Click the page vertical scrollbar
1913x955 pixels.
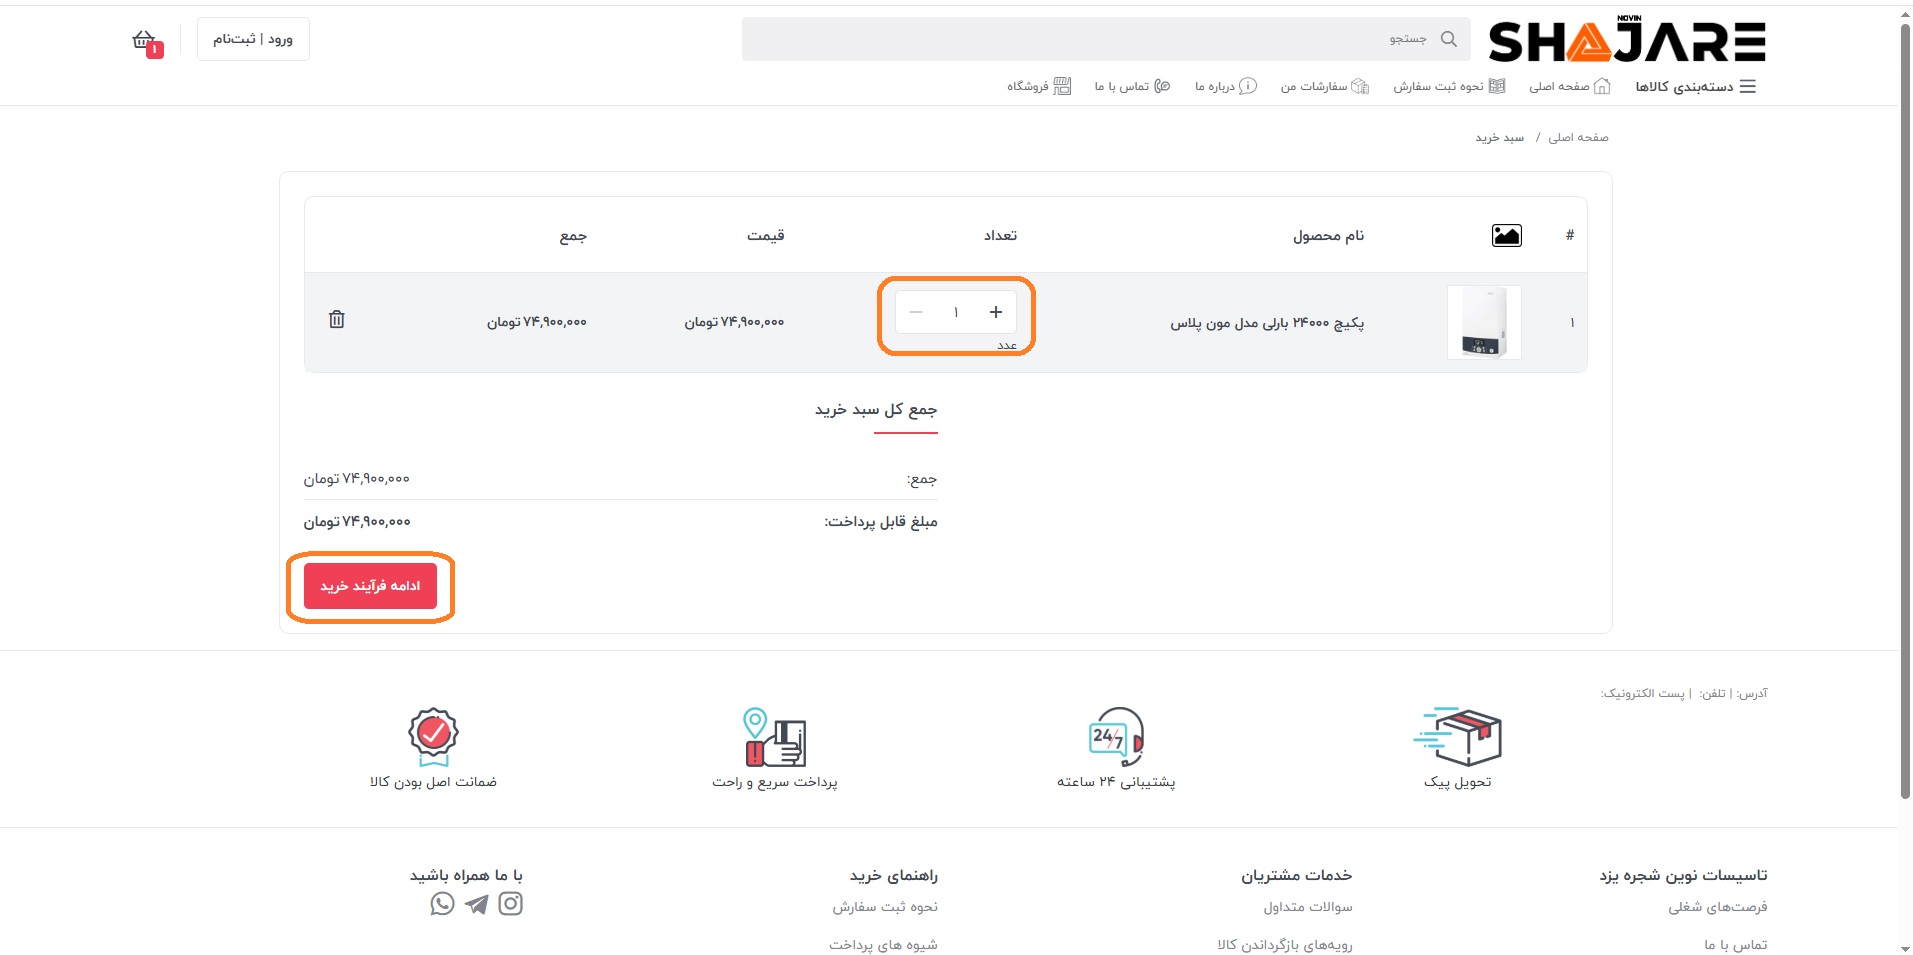click(x=1904, y=400)
